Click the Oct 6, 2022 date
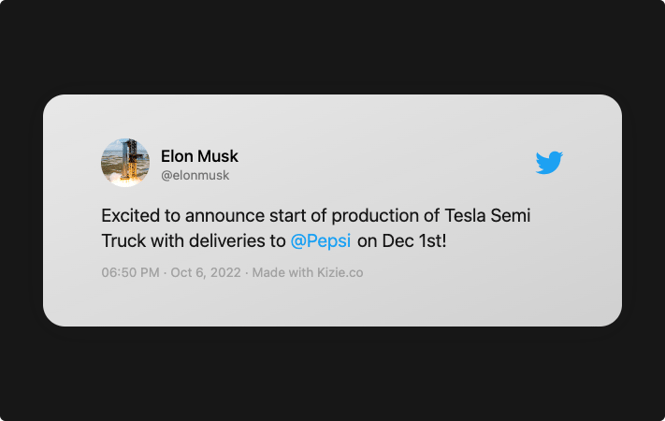 pos(206,272)
